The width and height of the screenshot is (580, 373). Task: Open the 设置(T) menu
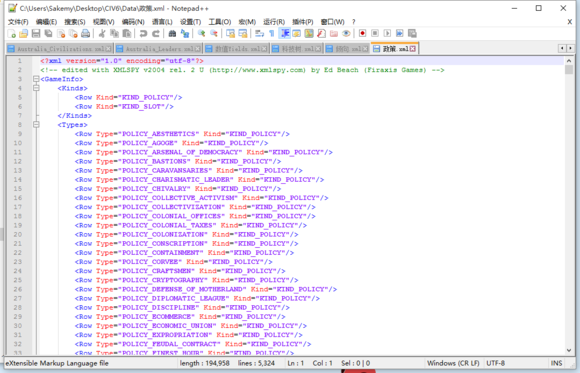pos(190,22)
